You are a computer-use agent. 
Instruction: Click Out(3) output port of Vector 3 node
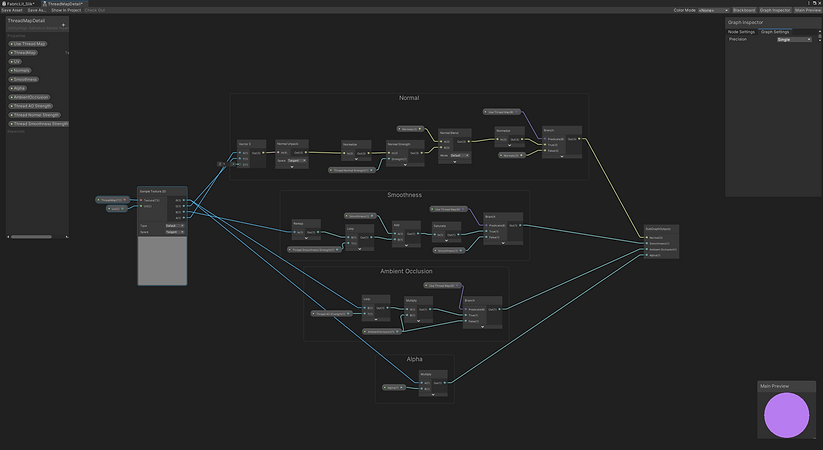pos(262,153)
